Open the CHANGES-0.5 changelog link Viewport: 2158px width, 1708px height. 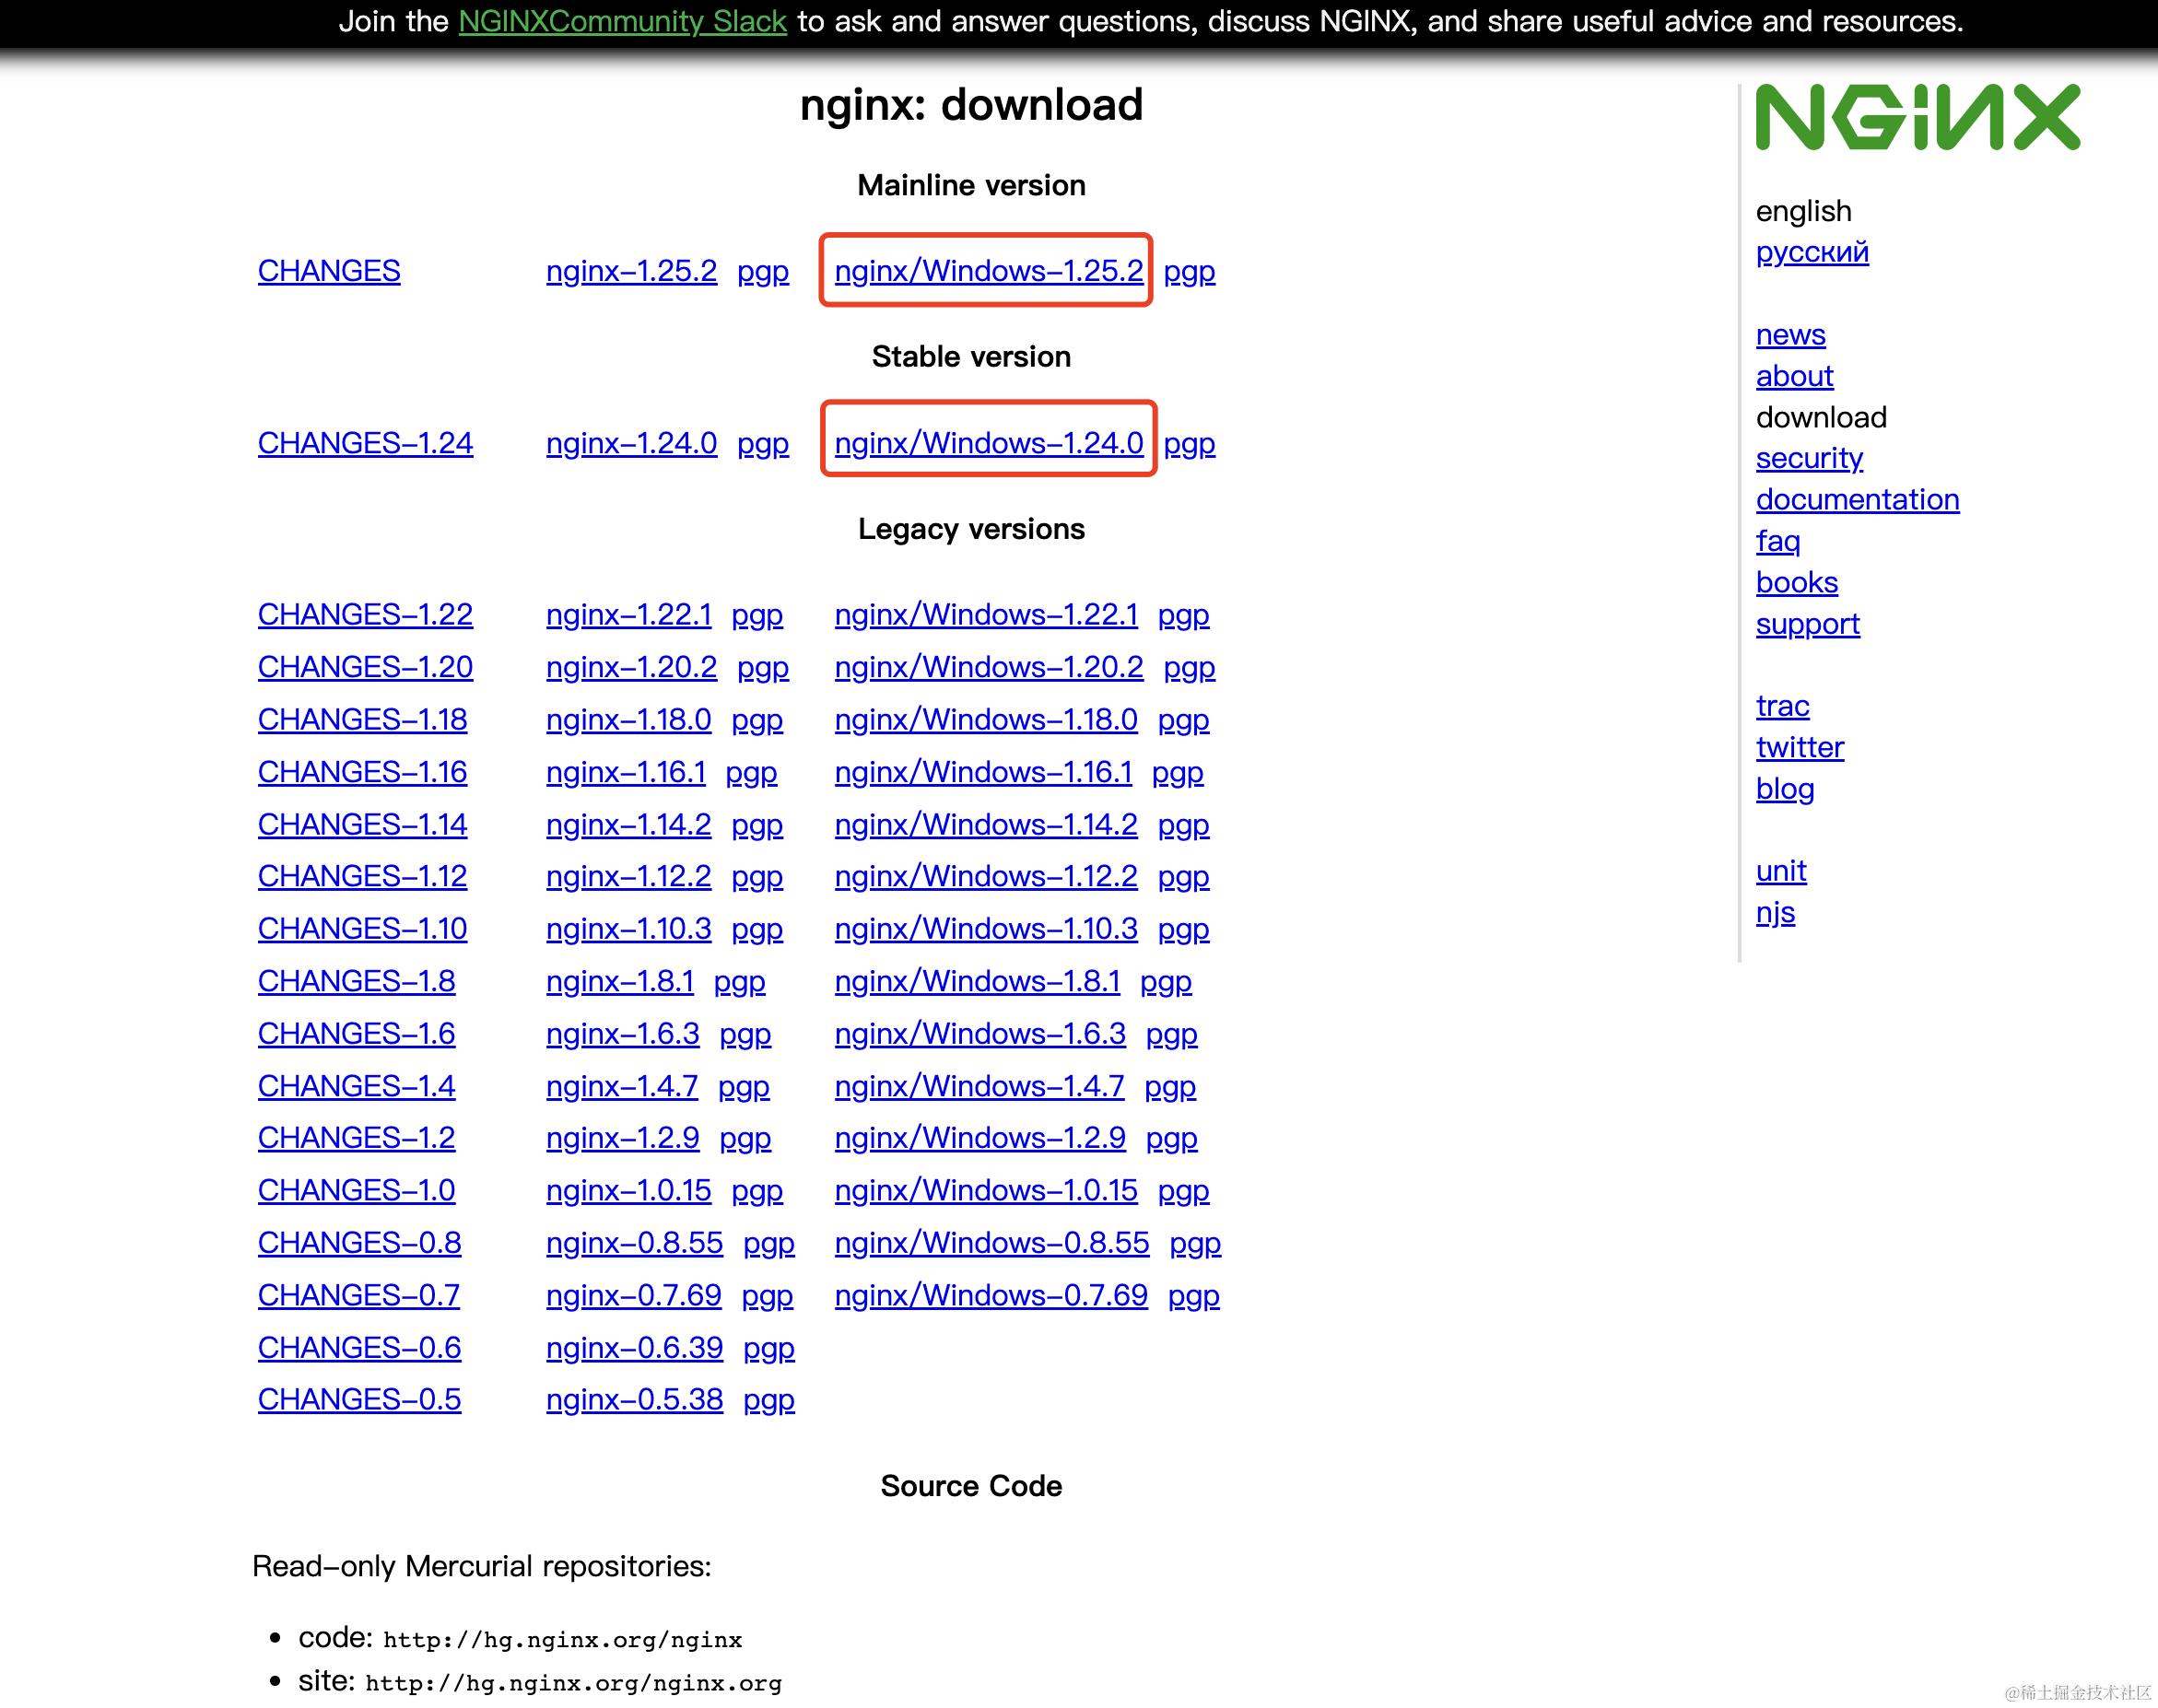click(359, 1400)
